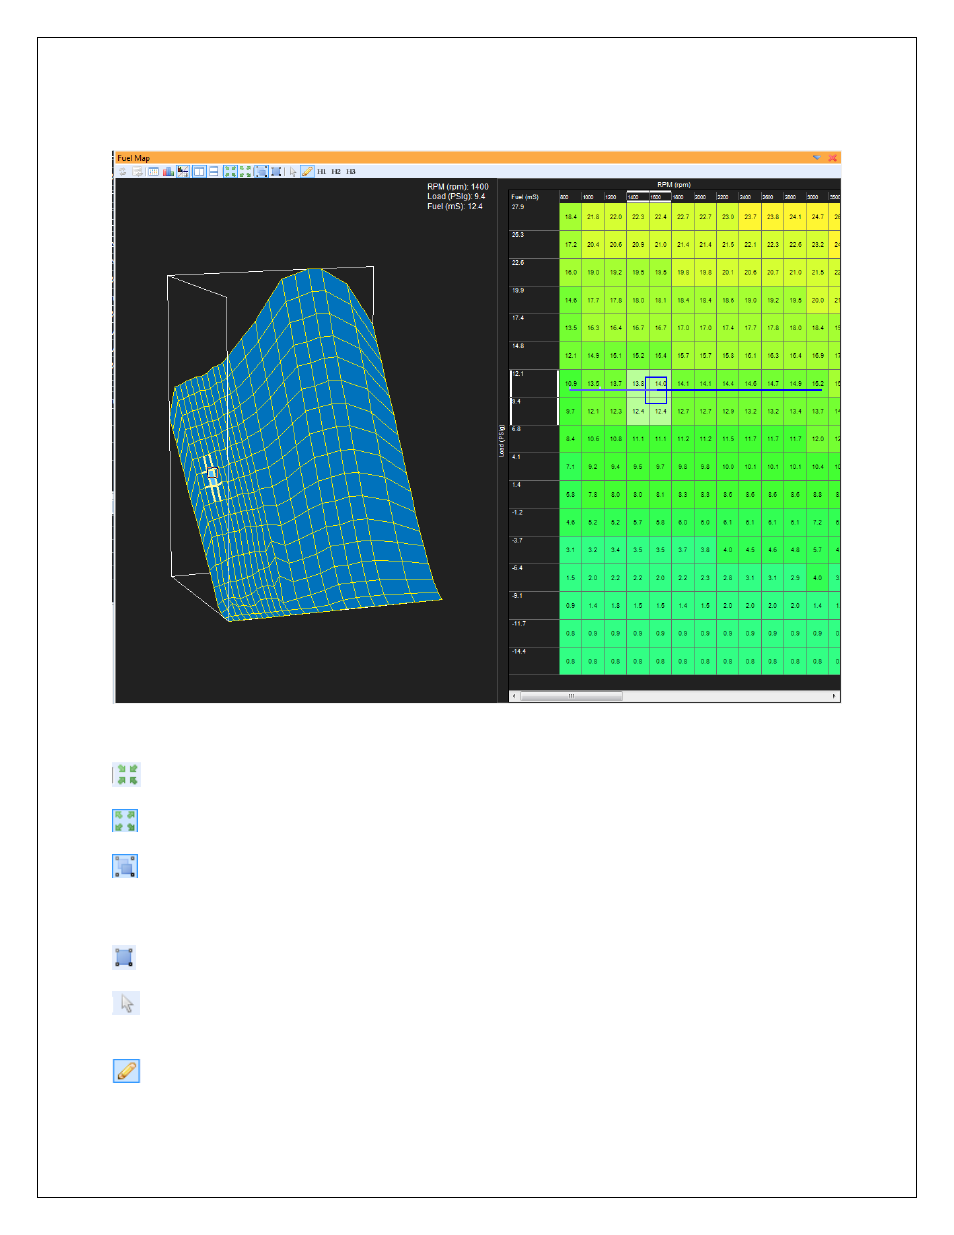Select the -1.2 load row header
Image resolution: width=954 pixels, height=1235 pixels.
(x=534, y=522)
